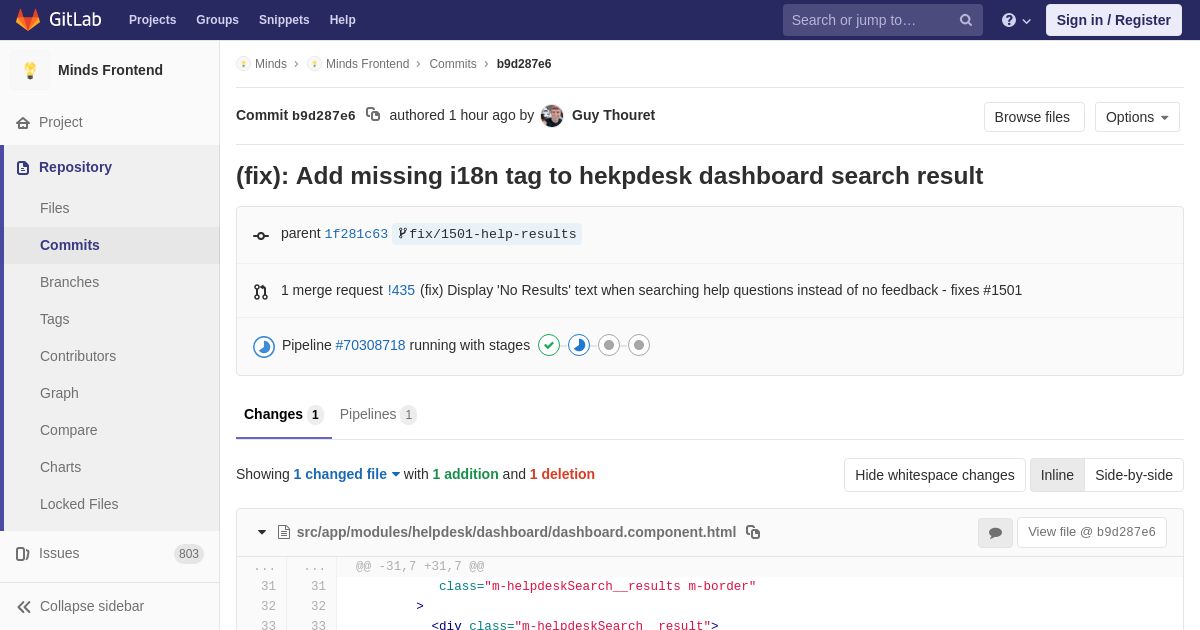Copy the commit SHA with the clipboard icon
The height and width of the screenshot is (630, 1200).
[373, 115]
